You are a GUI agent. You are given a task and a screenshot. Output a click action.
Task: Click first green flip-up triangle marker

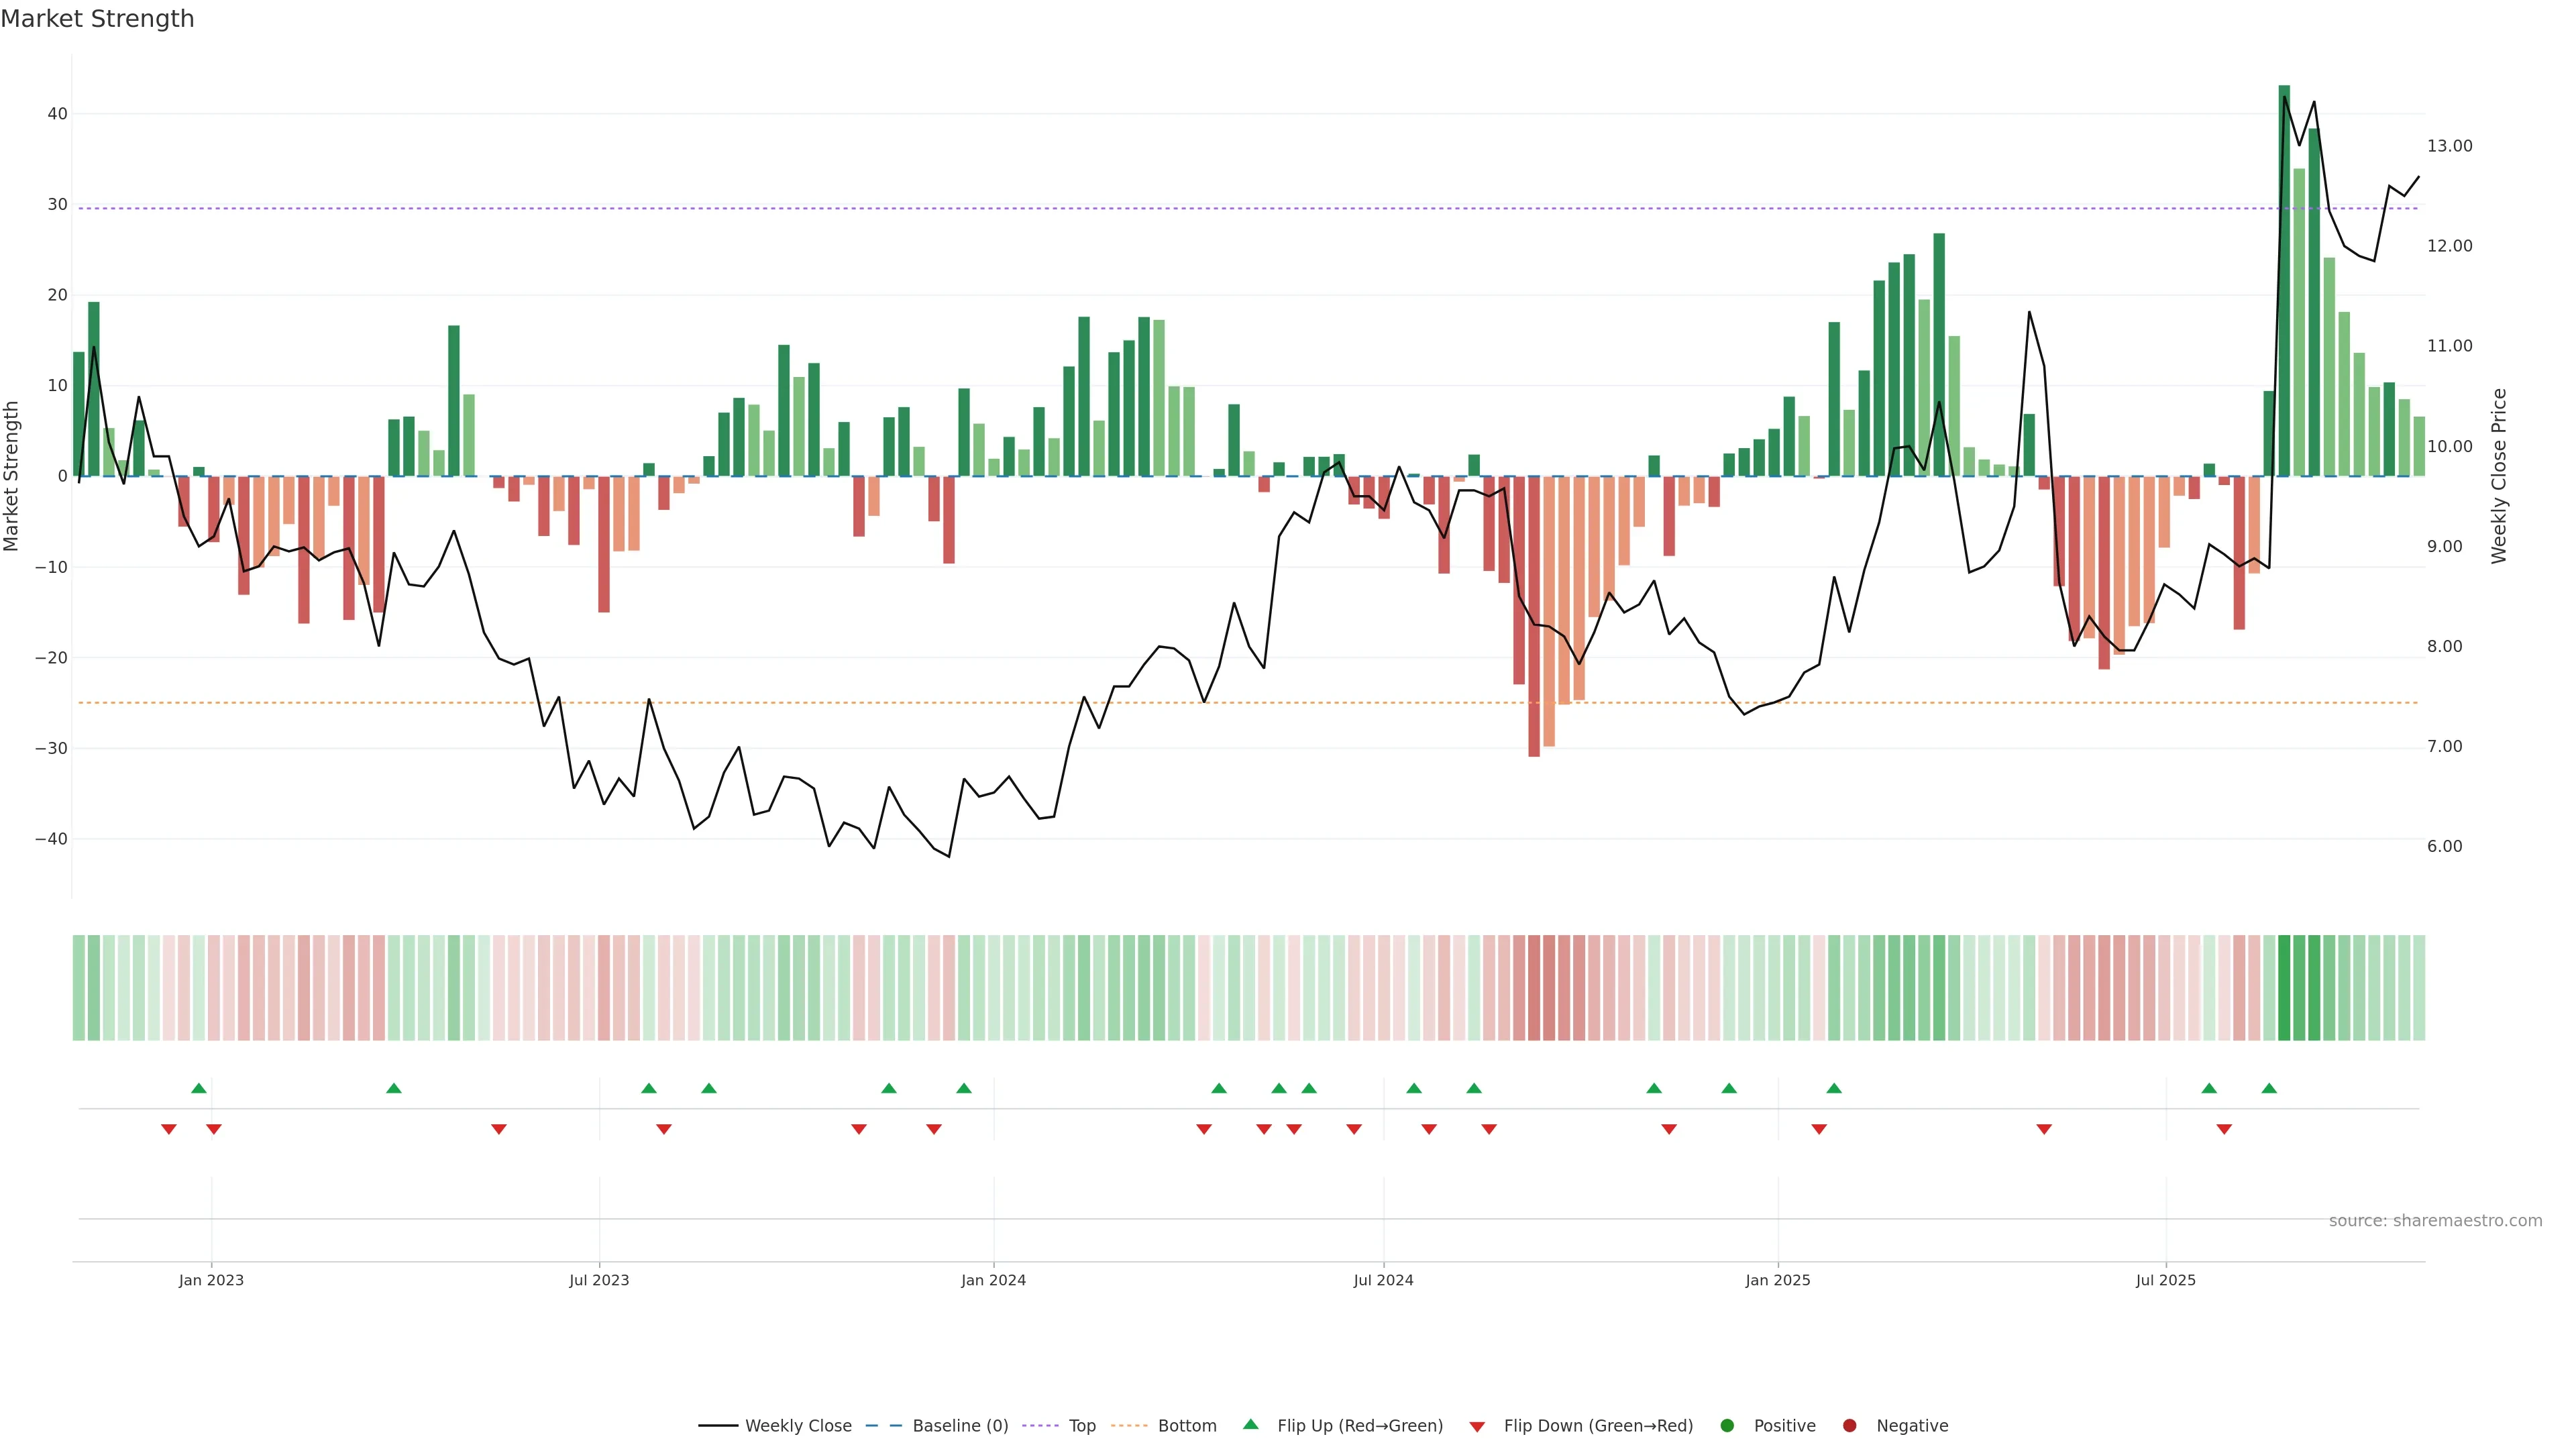click(x=199, y=1088)
